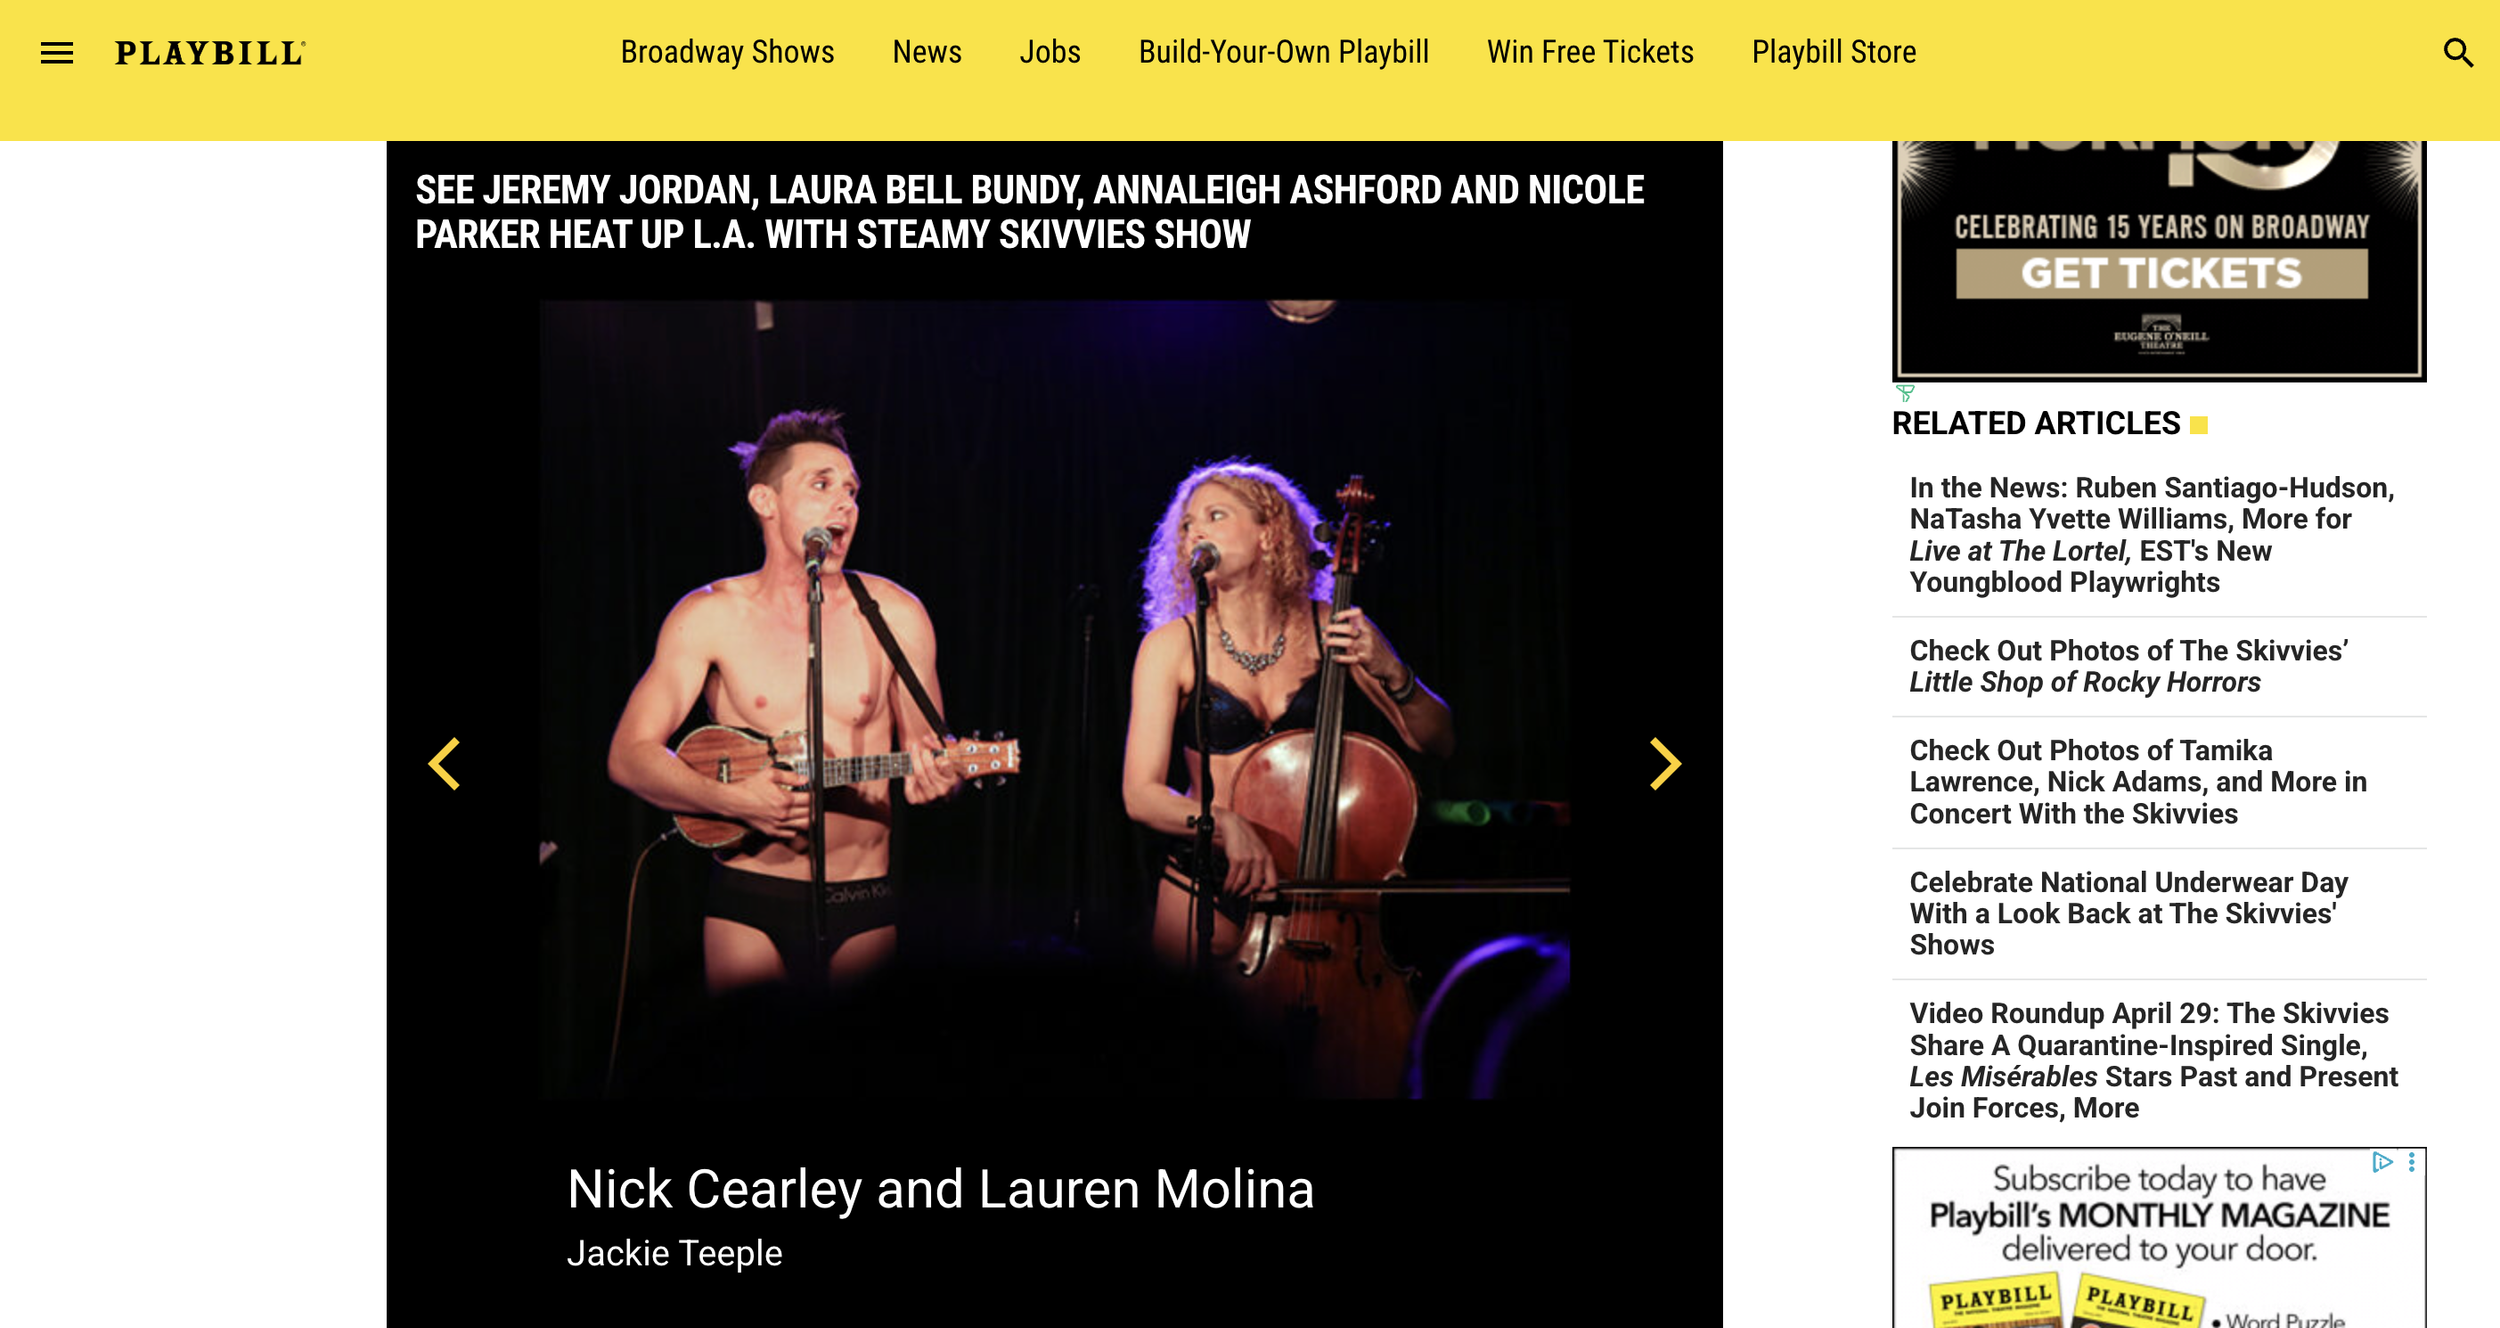Open Build-Your-Own Playbill page
This screenshot has height=1328, width=2500.
pos(1283,52)
